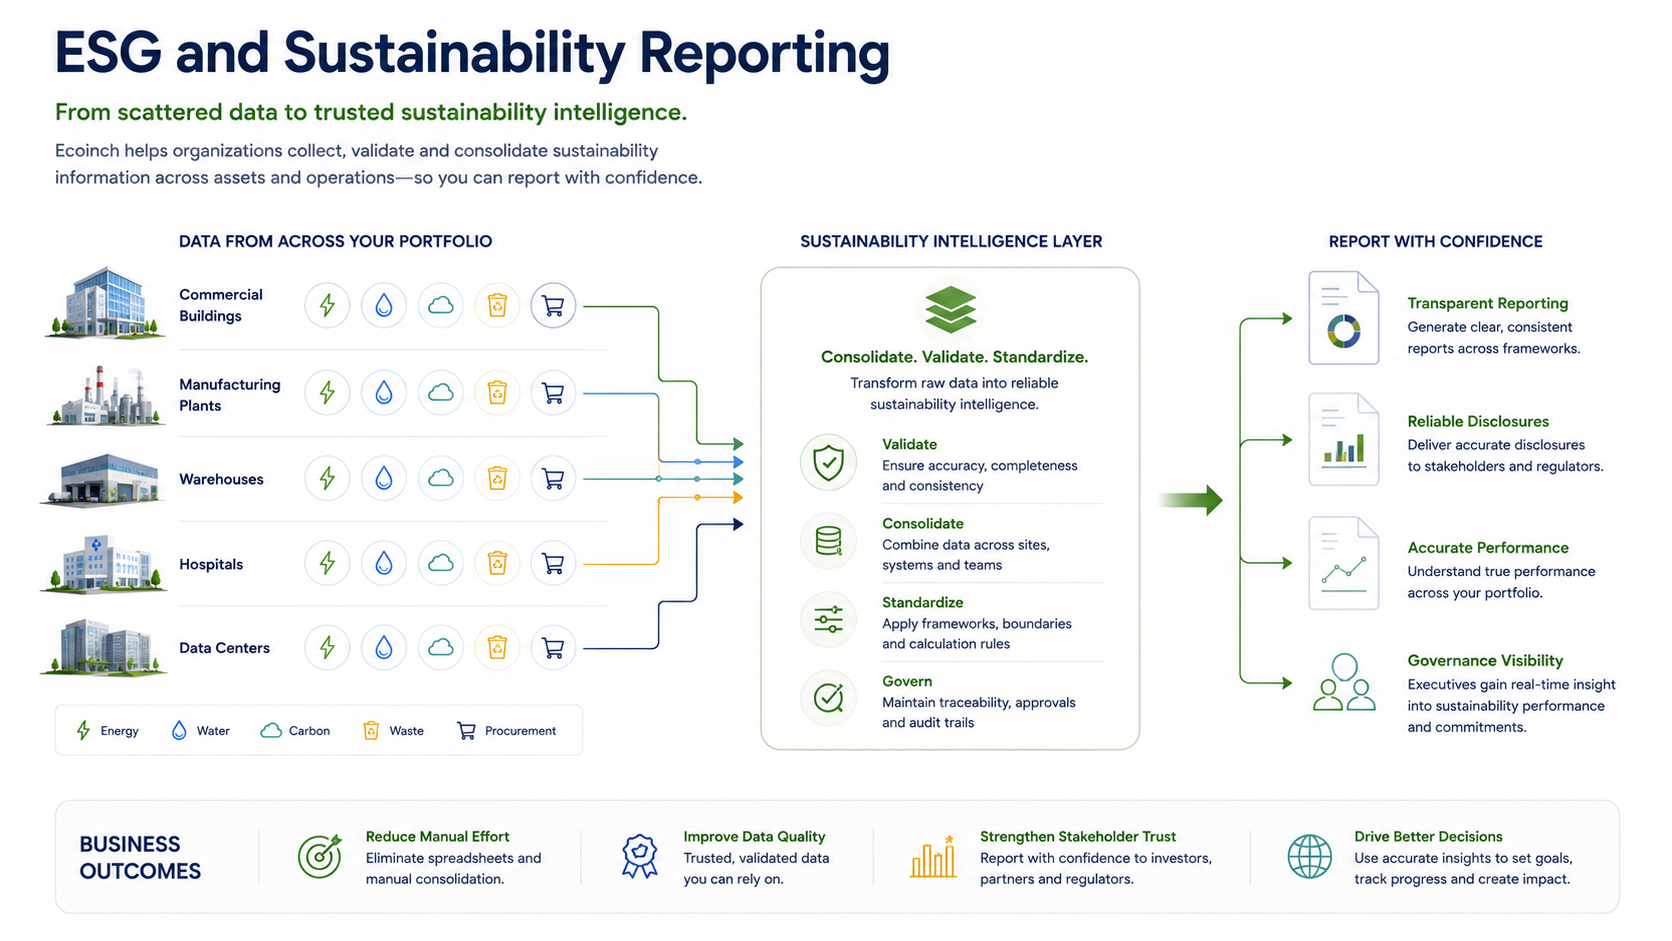
Task: Click the energy bolt icon for Warehouses
Action: click(x=327, y=479)
